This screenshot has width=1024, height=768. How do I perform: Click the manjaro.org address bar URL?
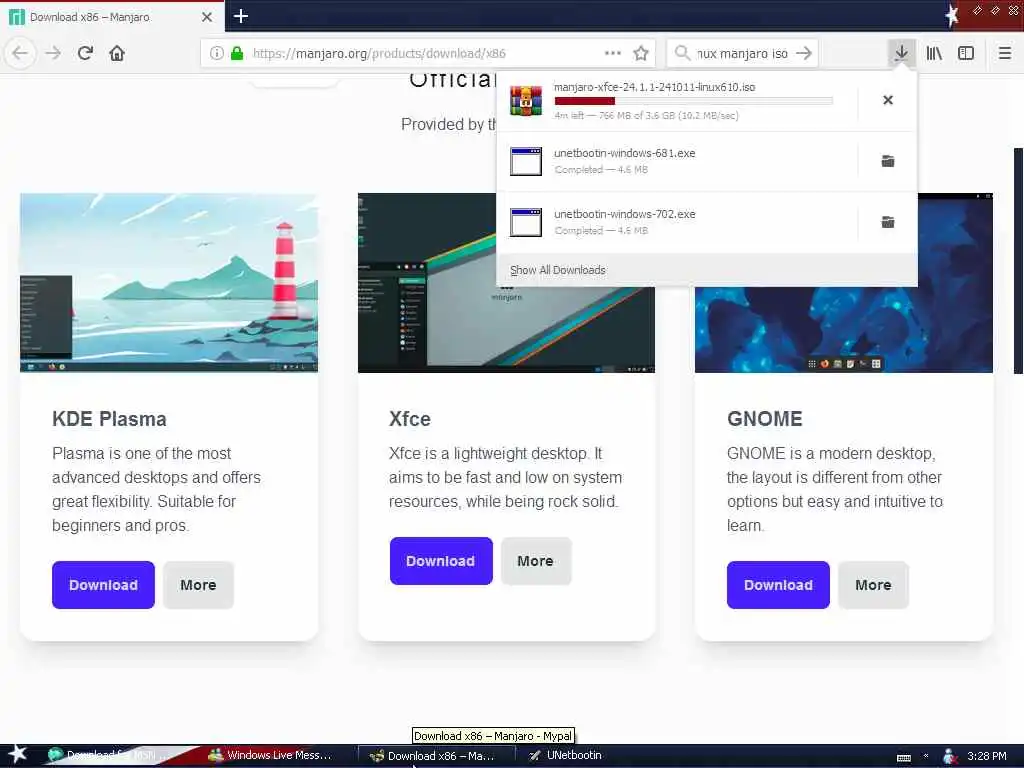coord(379,54)
